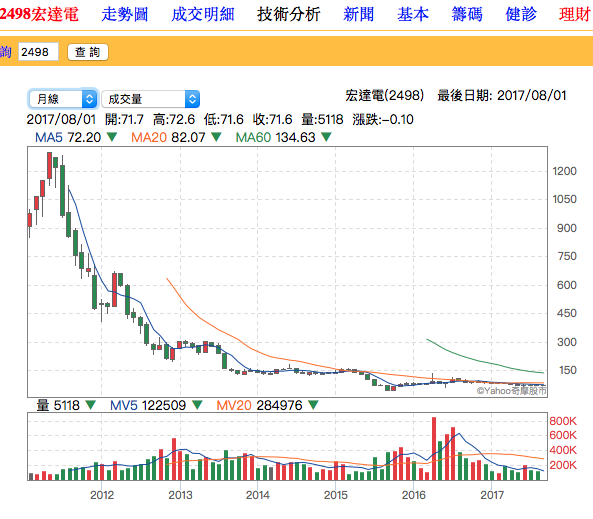This screenshot has width=593, height=519.
Task: Click the 2017 year label on axis
Action: tap(492, 495)
